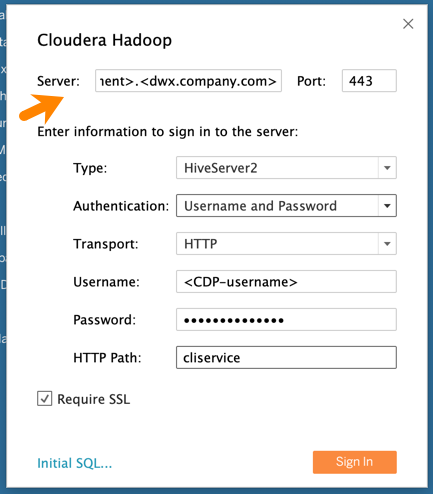The height and width of the screenshot is (494, 433).
Task: Click the HTTP Path label text
Action: click(107, 358)
